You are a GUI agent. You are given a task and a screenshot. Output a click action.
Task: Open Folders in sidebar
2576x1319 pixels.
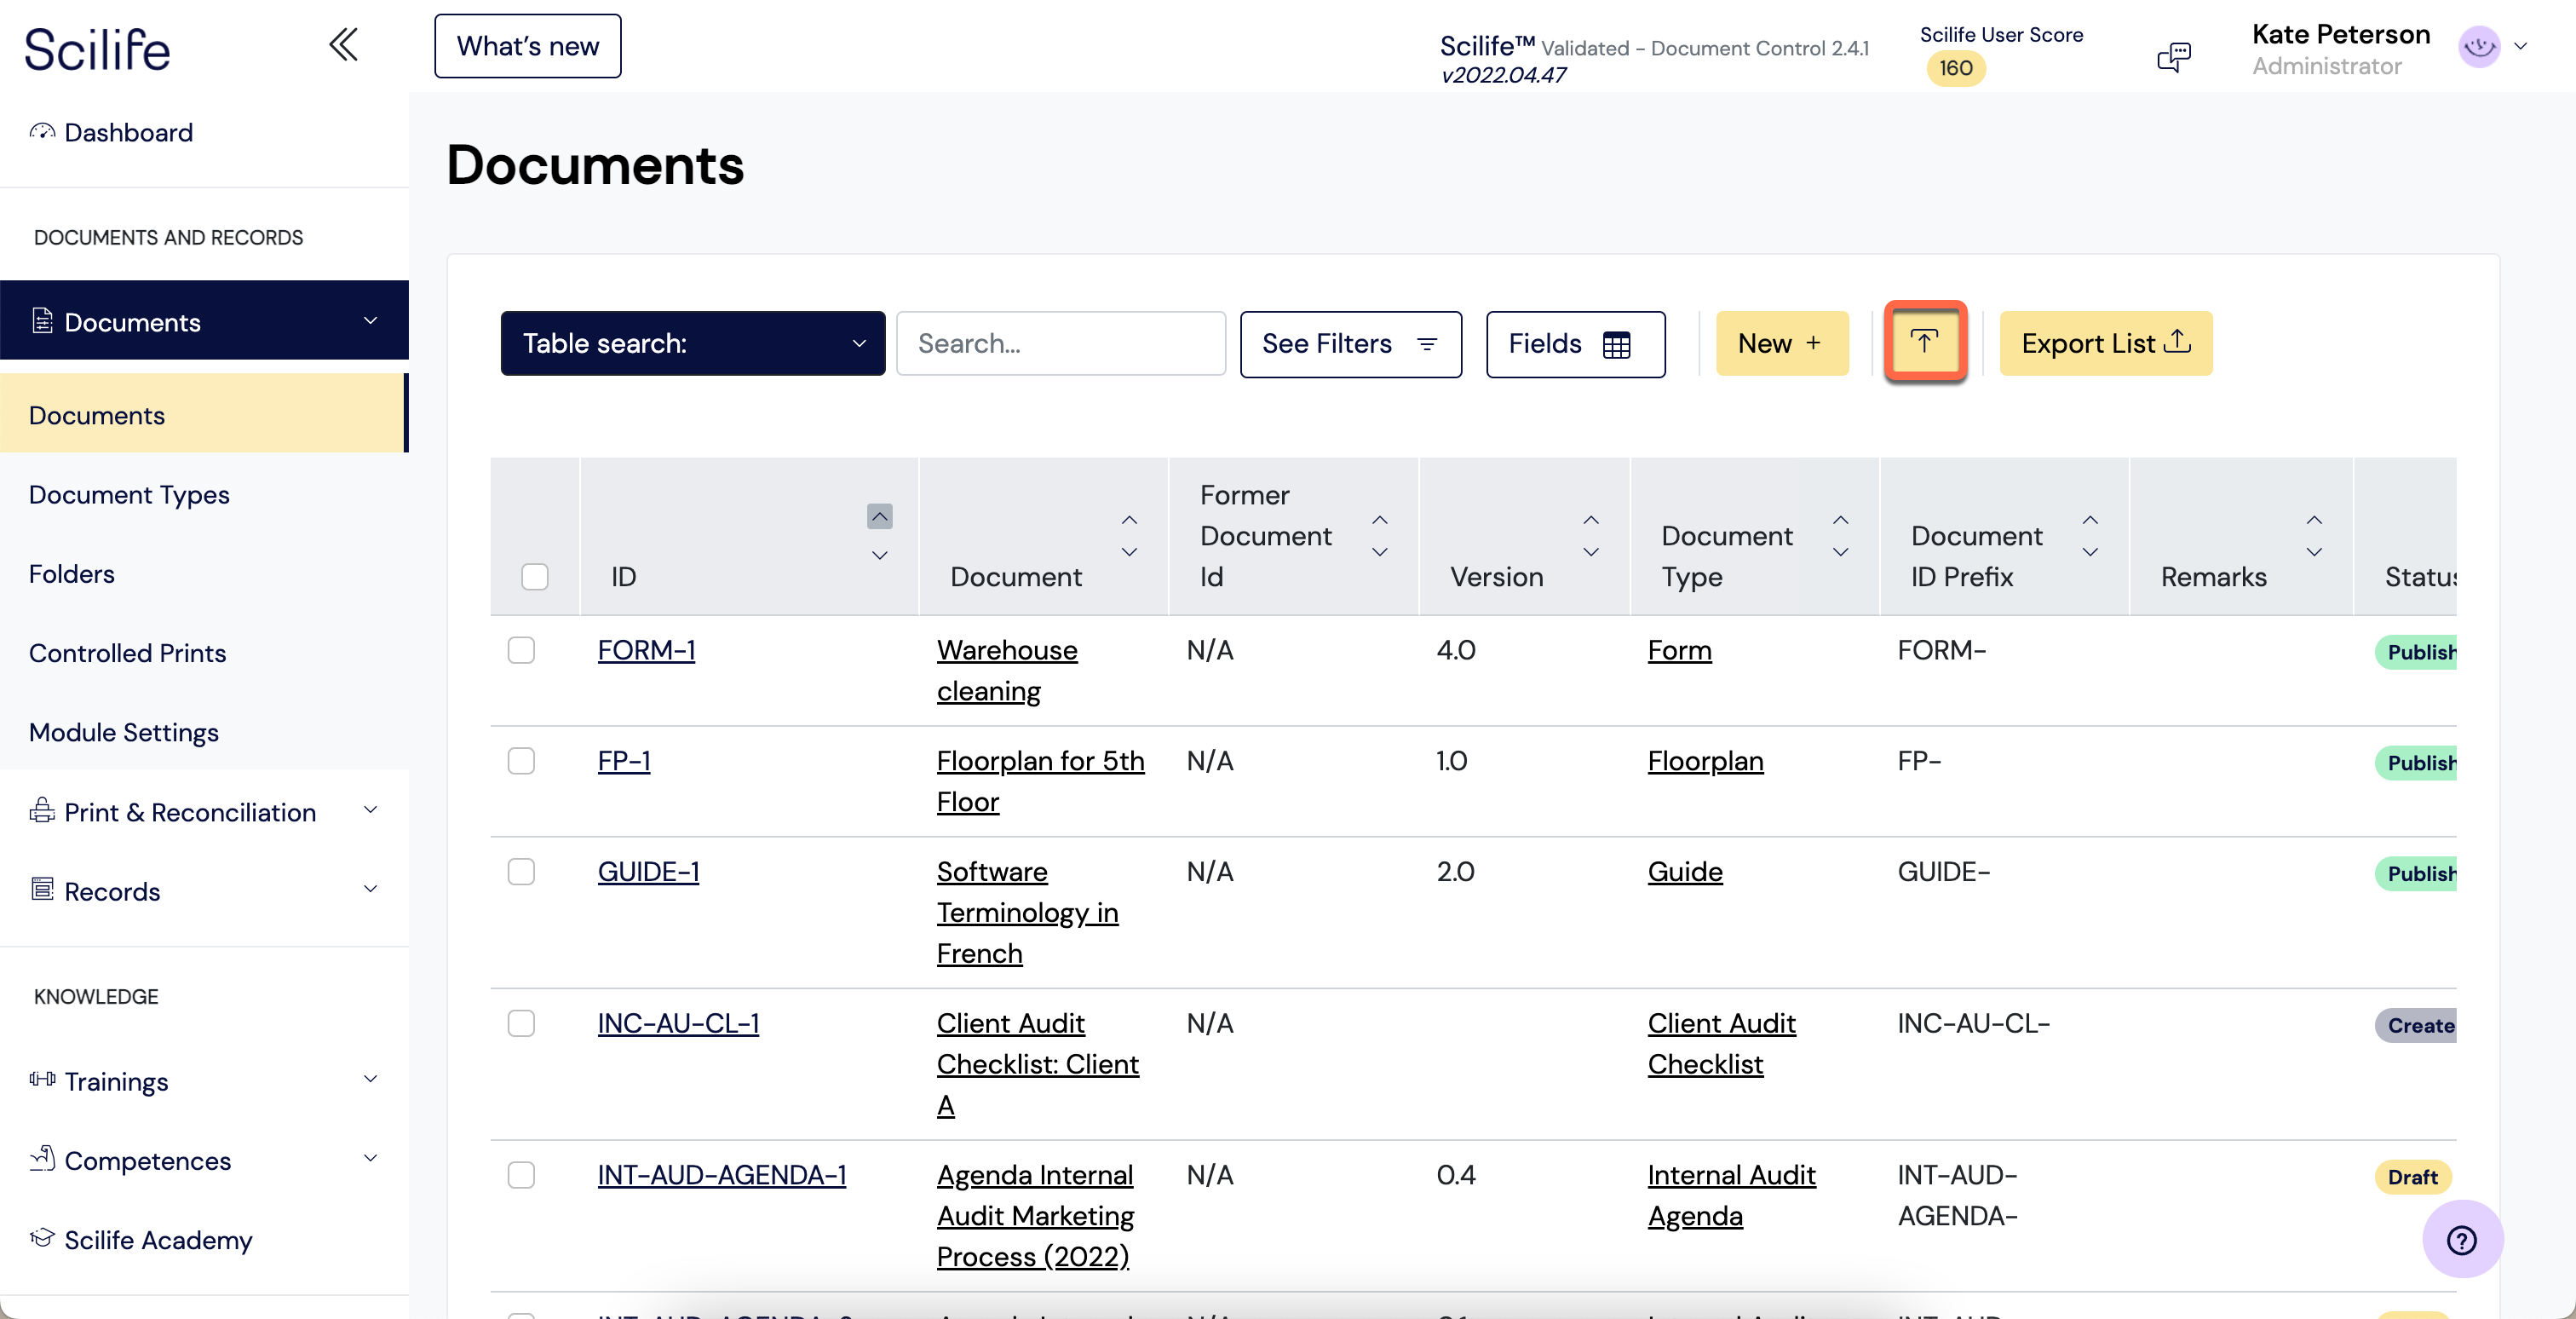72,573
